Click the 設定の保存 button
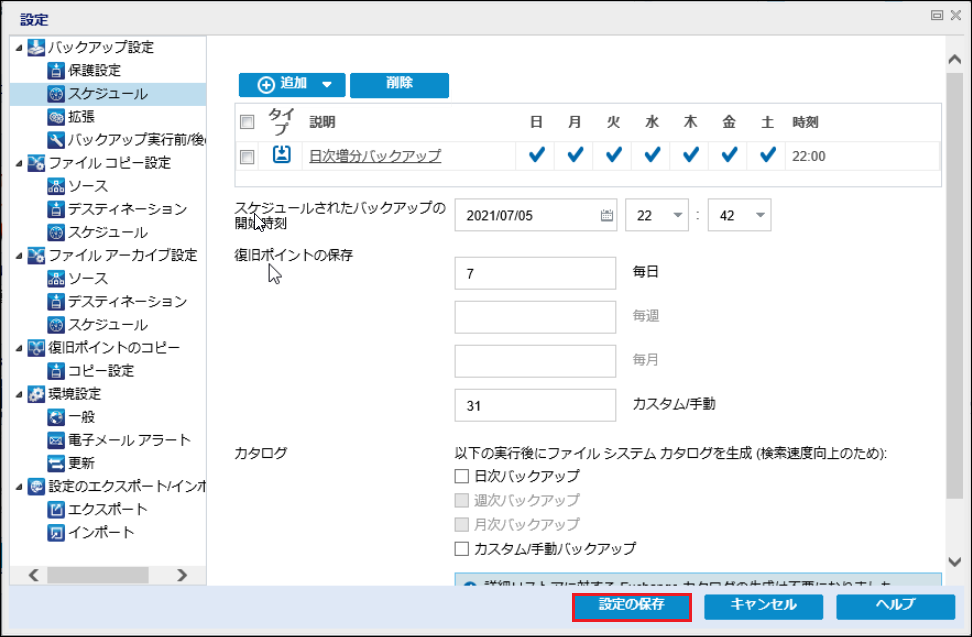The height and width of the screenshot is (637, 972). coord(631,605)
